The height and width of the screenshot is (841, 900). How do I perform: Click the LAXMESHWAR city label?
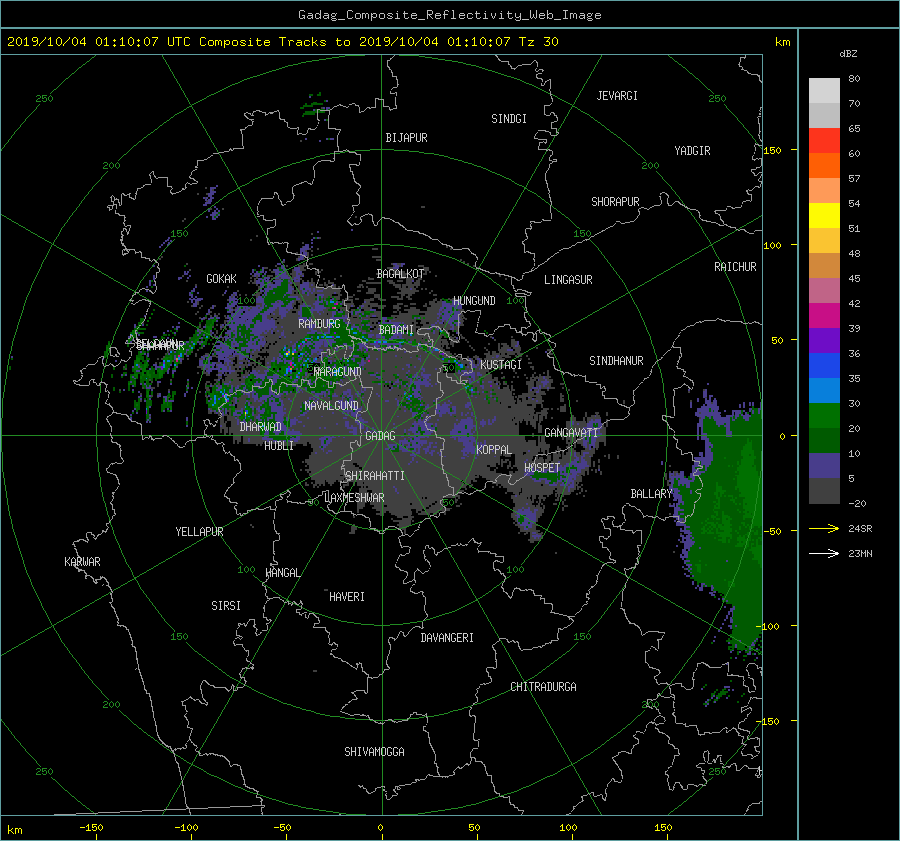coord(354,498)
